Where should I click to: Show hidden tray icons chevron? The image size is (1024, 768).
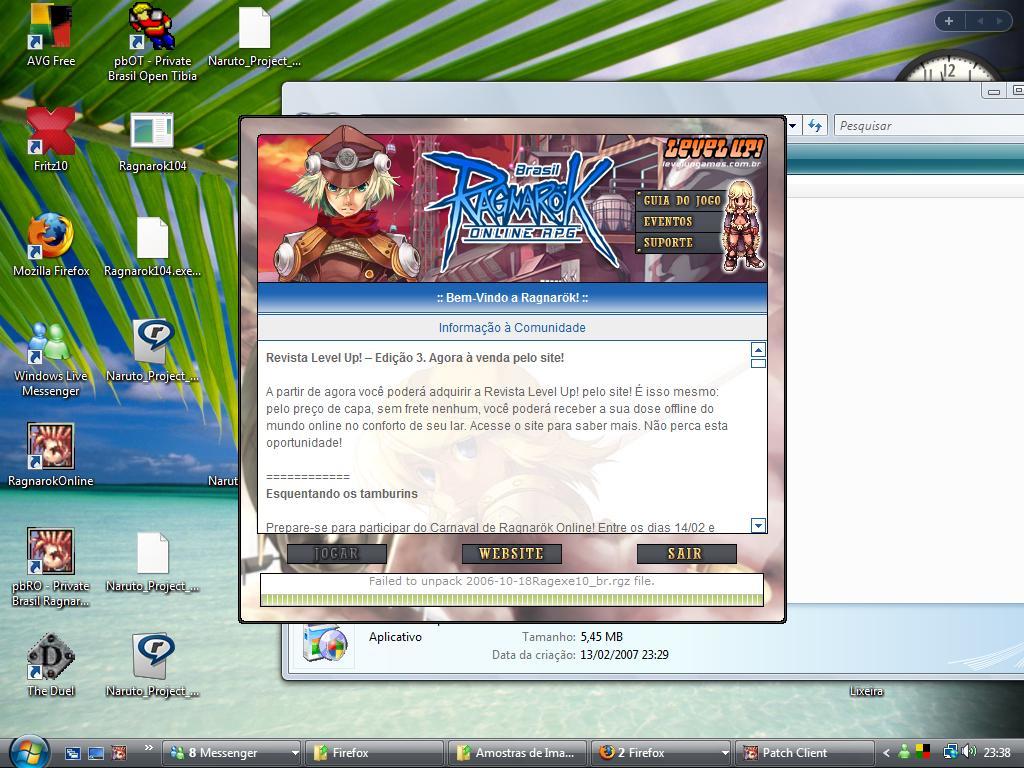click(x=886, y=753)
